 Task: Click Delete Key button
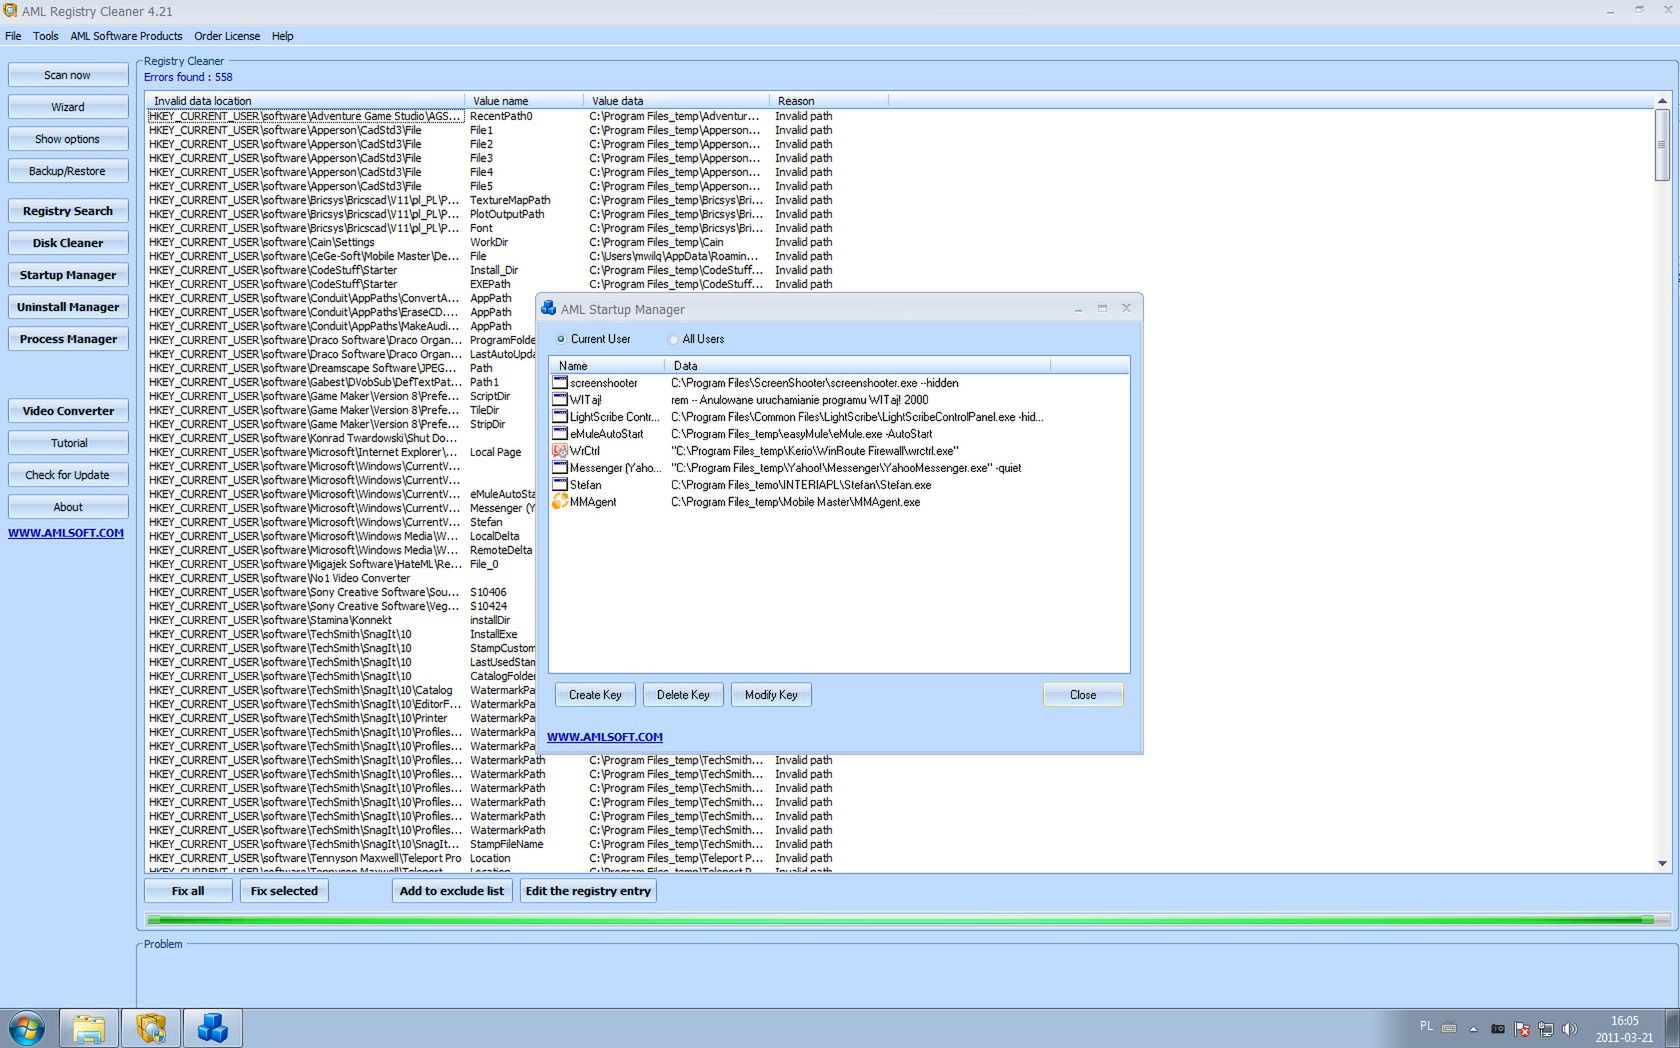coord(683,695)
